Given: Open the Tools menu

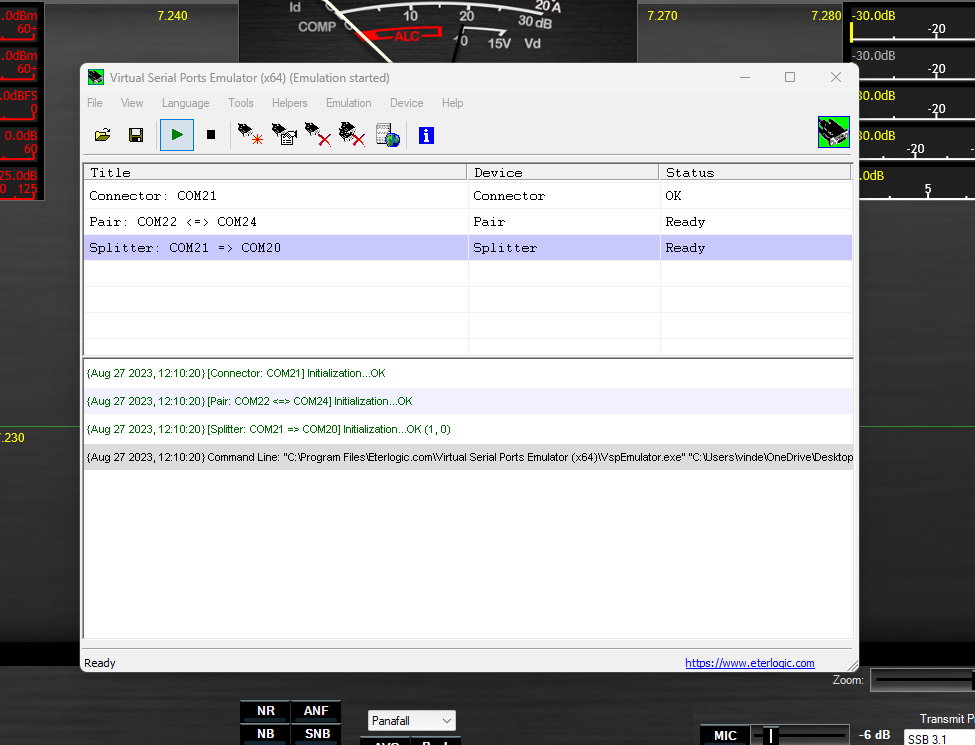Looking at the screenshot, I should (241, 103).
